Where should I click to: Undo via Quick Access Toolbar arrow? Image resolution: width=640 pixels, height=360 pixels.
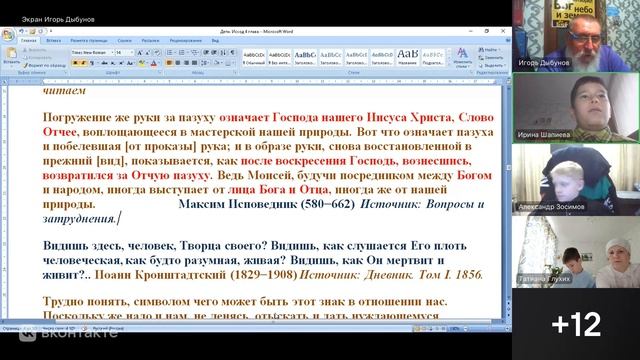pyautogui.click(x=21, y=31)
